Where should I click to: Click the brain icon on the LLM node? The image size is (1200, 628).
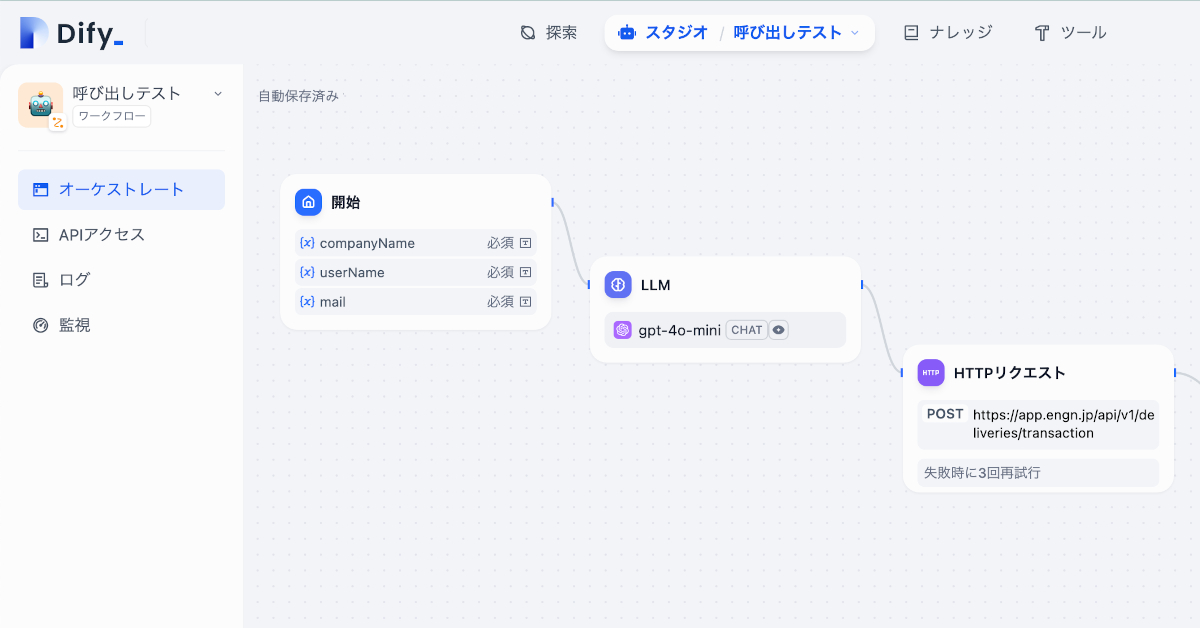pos(618,285)
